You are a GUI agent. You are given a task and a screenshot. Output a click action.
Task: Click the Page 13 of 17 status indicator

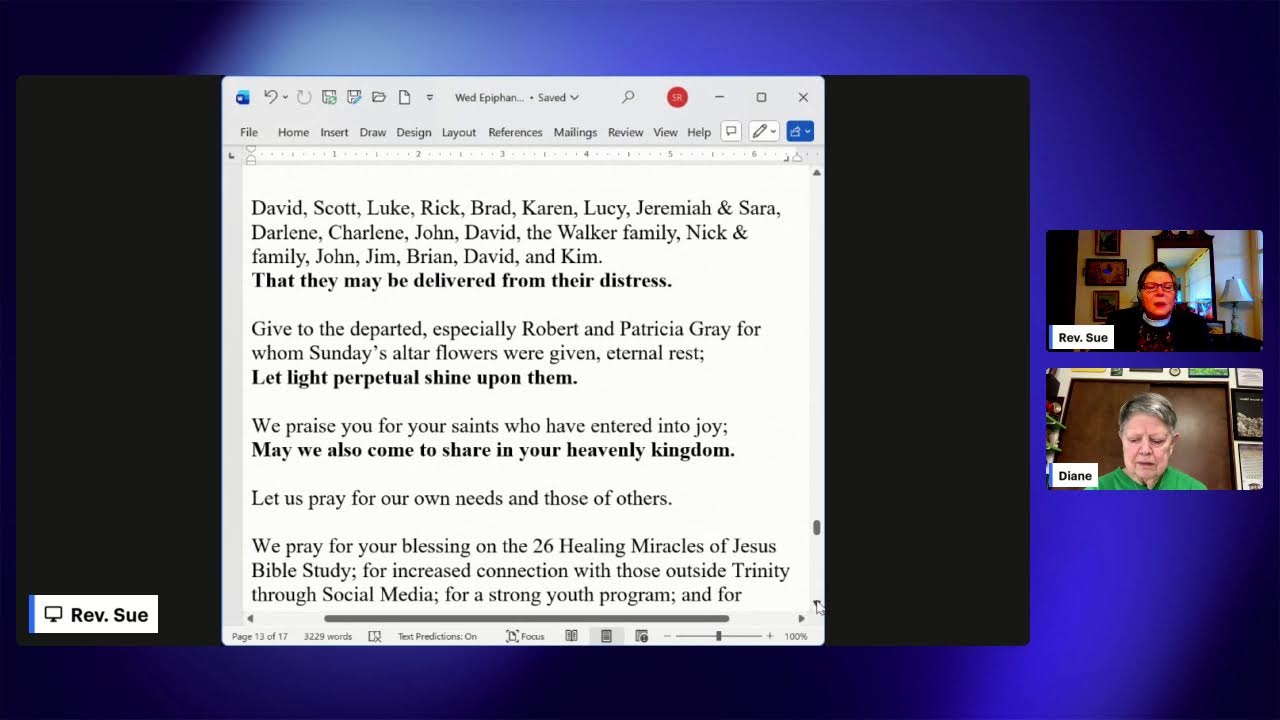(260, 636)
